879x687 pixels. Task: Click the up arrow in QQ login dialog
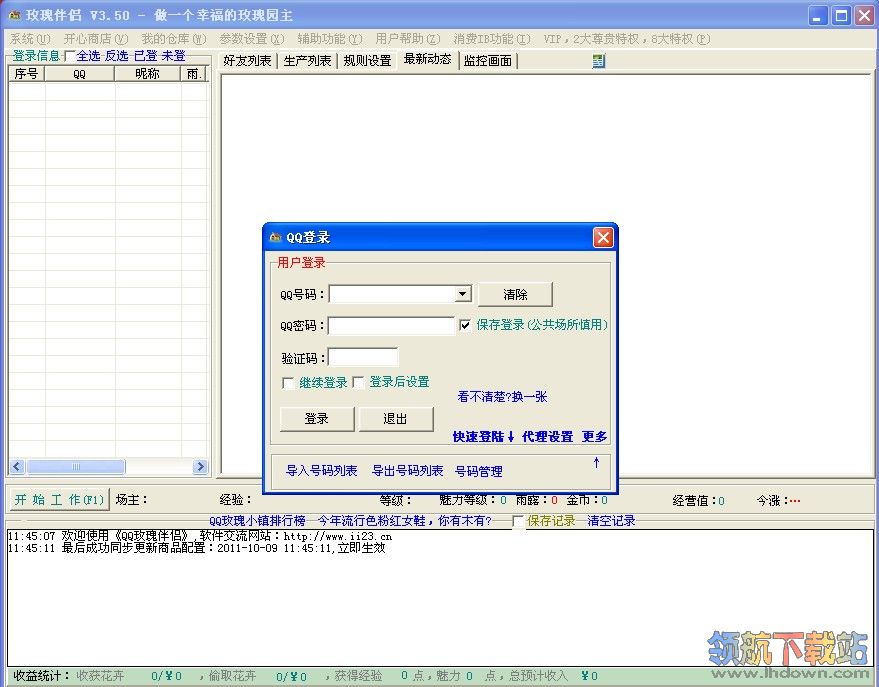coord(596,463)
